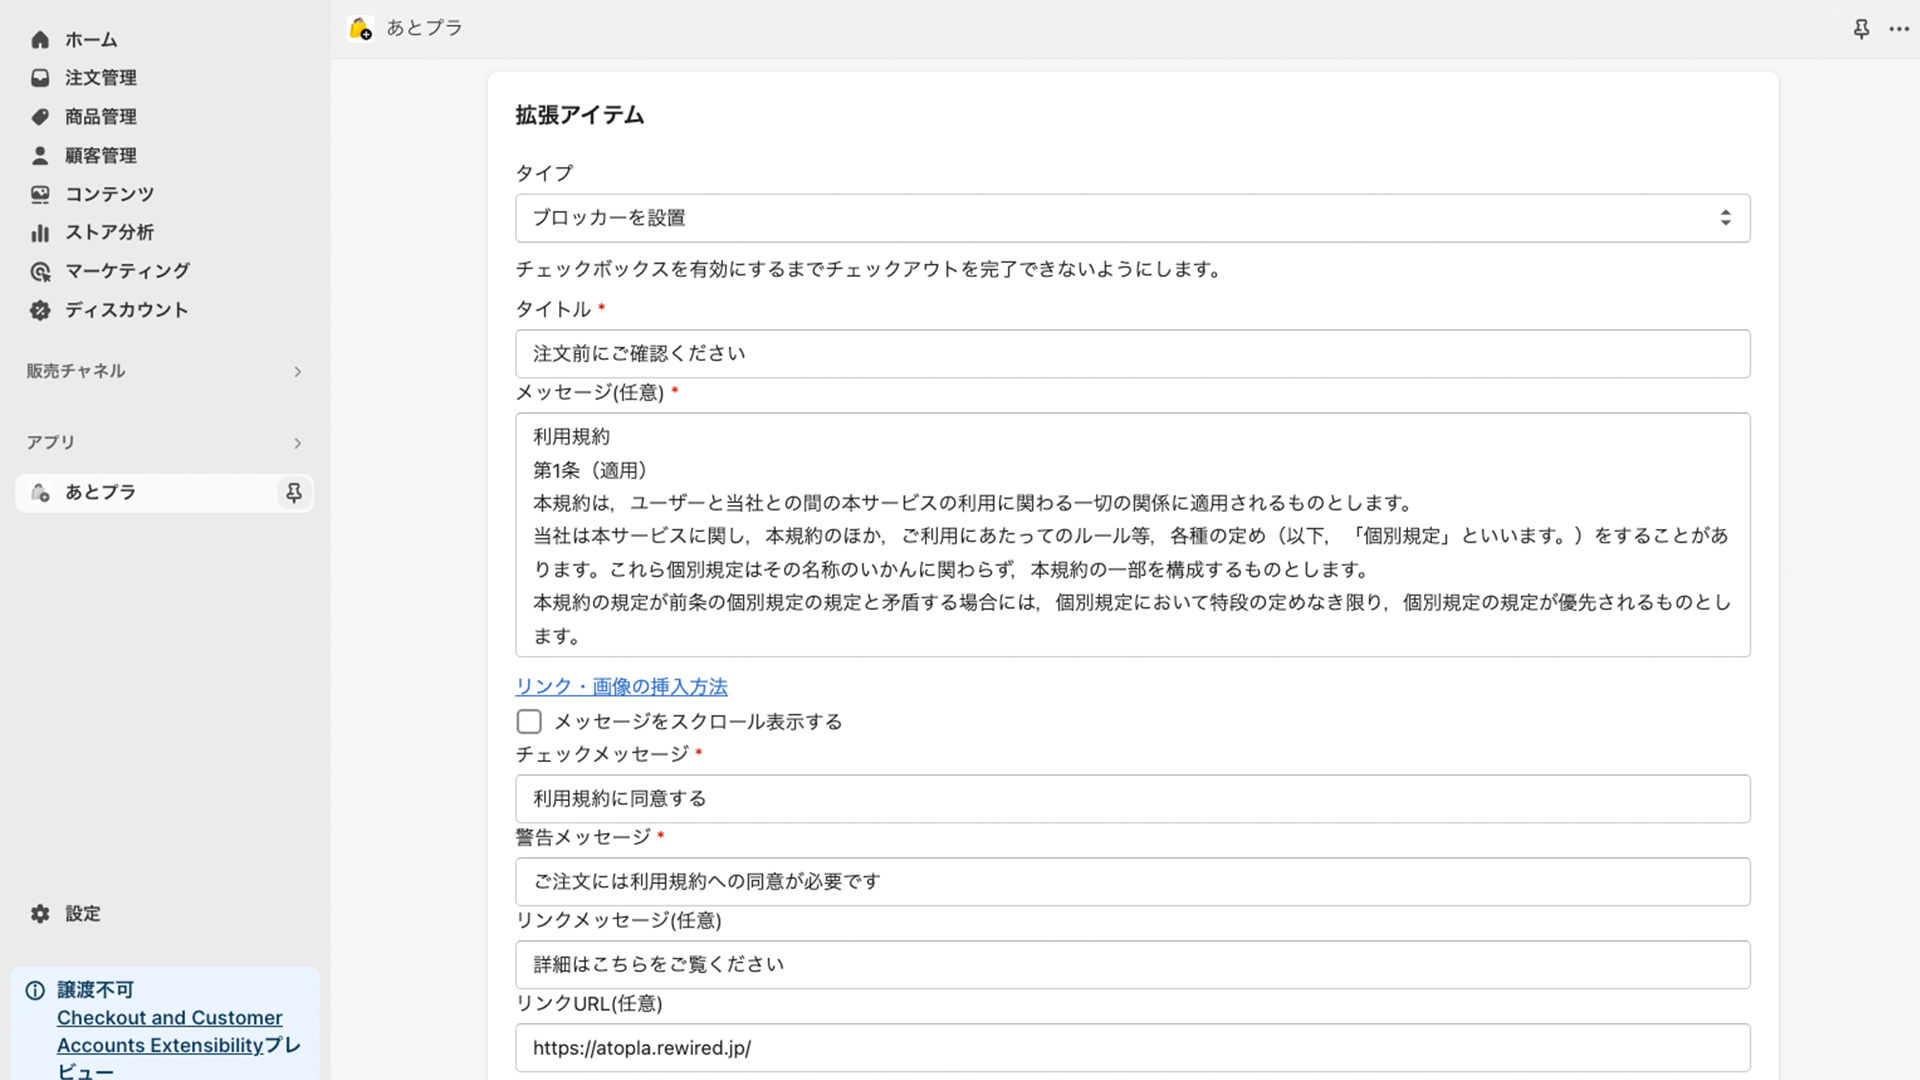Click the マーケティング target icon
The height and width of the screenshot is (1080, 1920).
[40, 272]
